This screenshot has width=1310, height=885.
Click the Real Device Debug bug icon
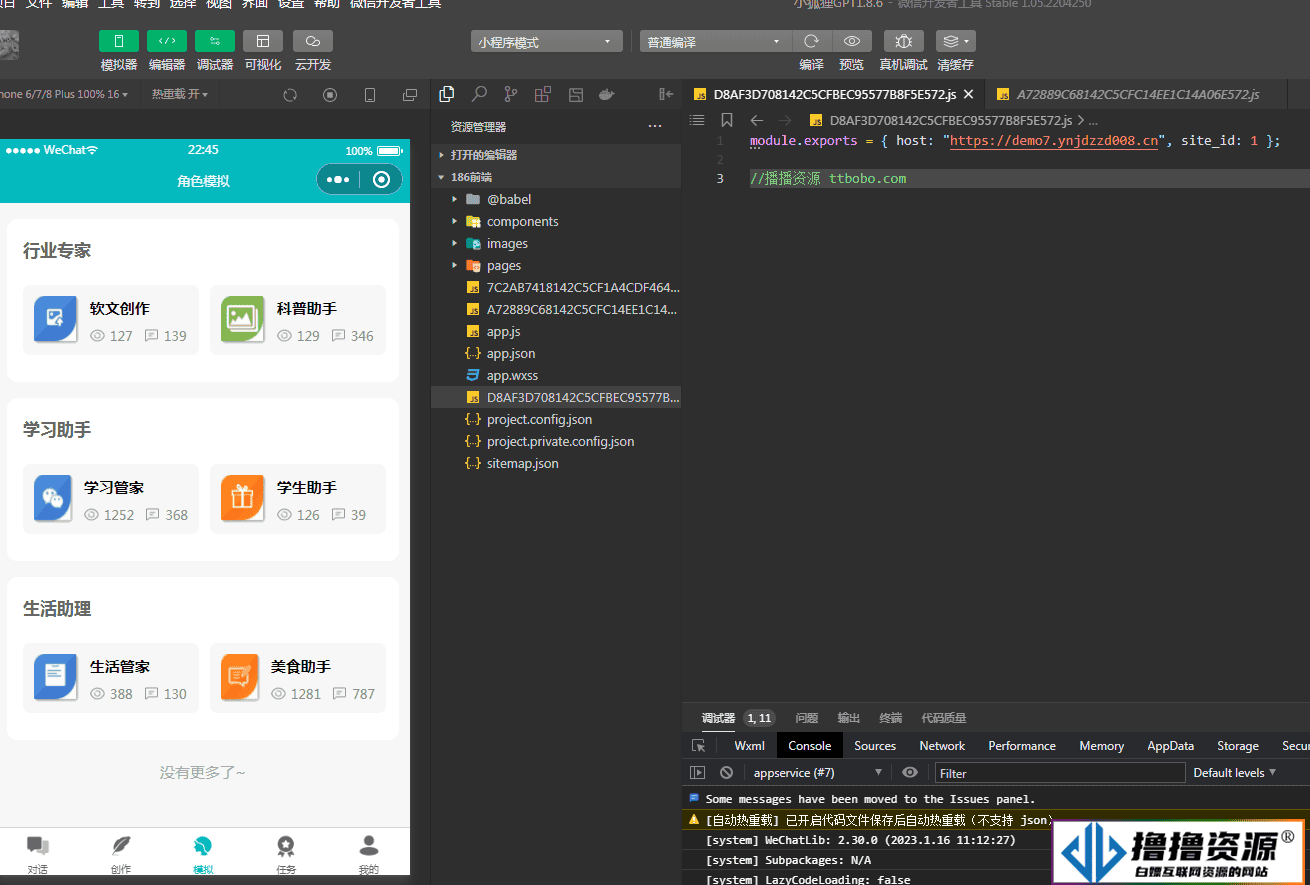pyautogui.click(x=904, y=41)
